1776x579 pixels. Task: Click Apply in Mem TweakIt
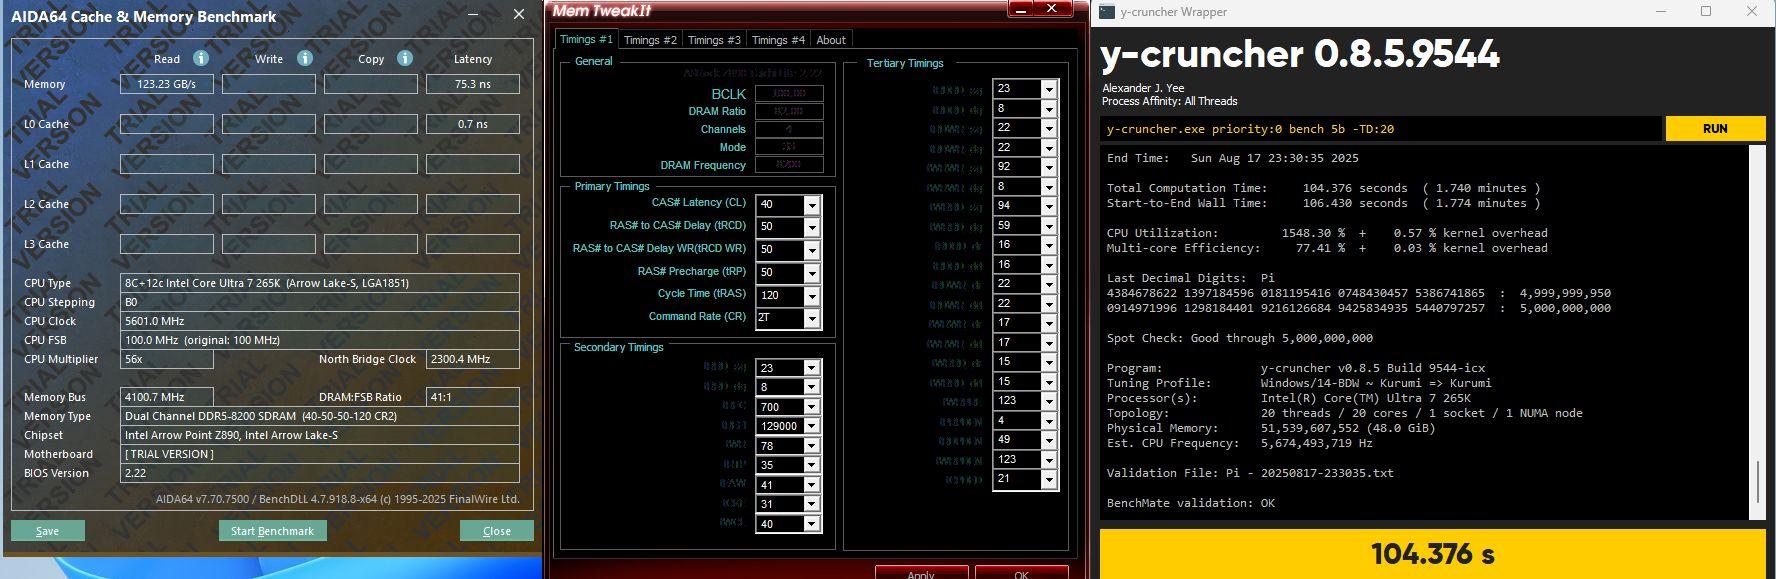(x=921, y=573)
